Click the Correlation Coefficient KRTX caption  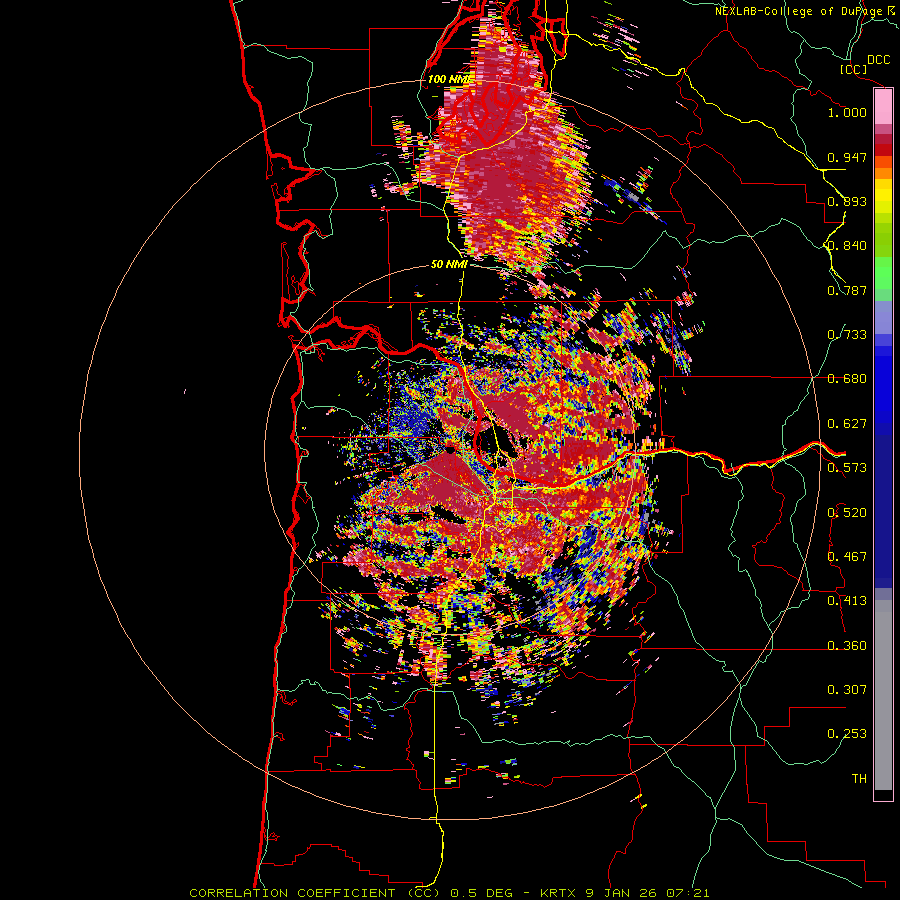pos(449,893)
